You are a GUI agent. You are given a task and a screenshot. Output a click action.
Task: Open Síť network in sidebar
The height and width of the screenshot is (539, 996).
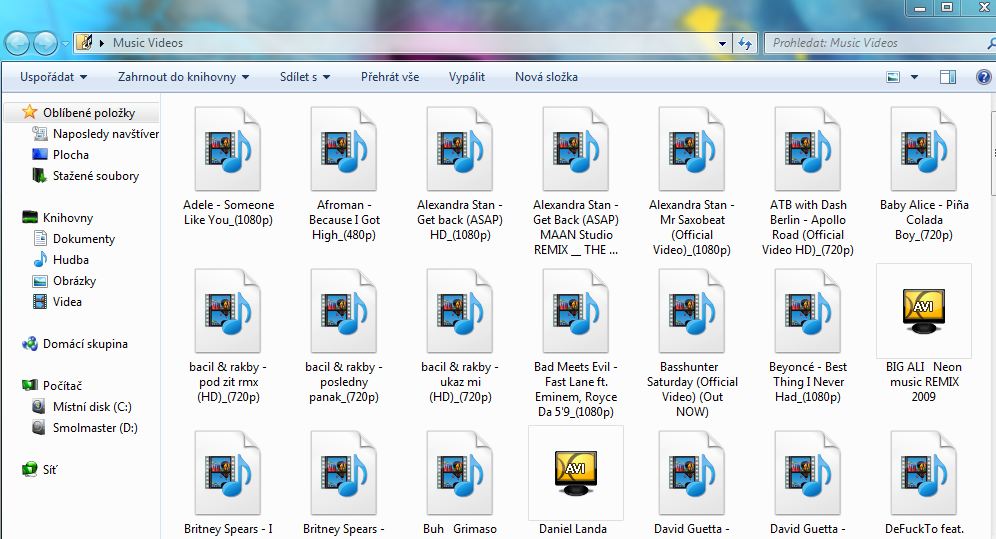[x=39, y=469]
